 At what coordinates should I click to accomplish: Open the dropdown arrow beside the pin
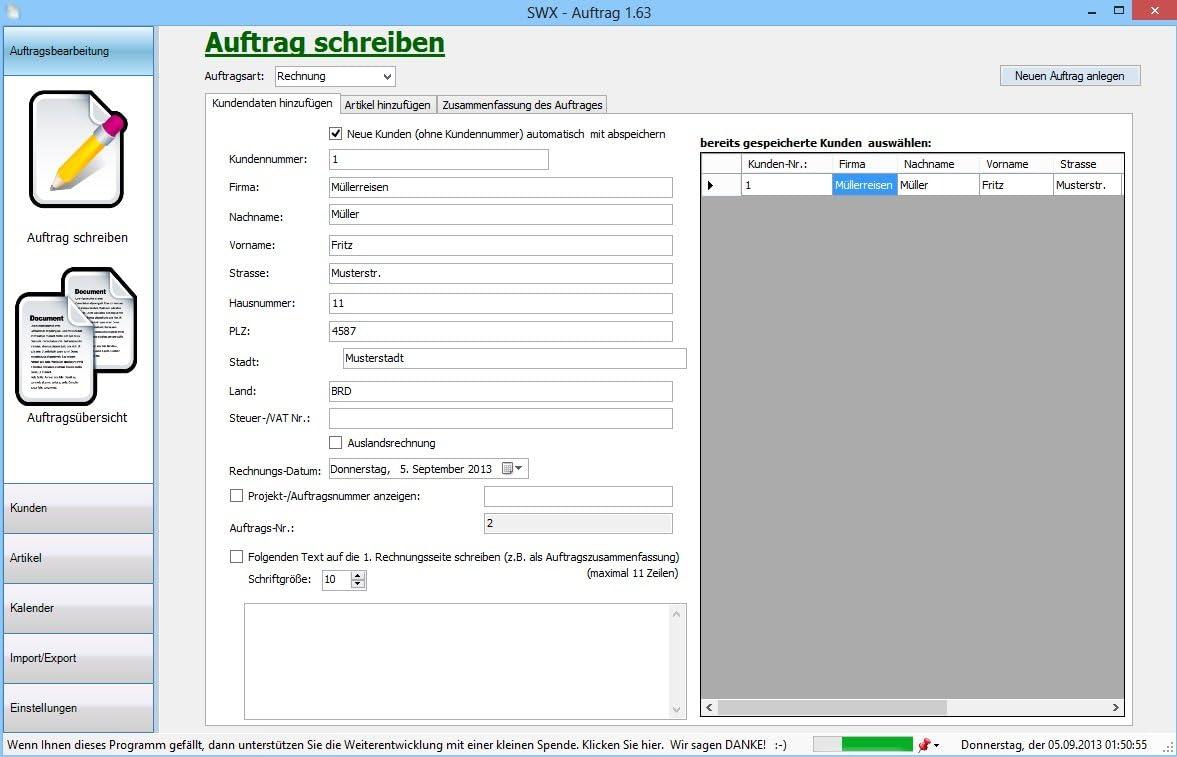tap(937, 746)
